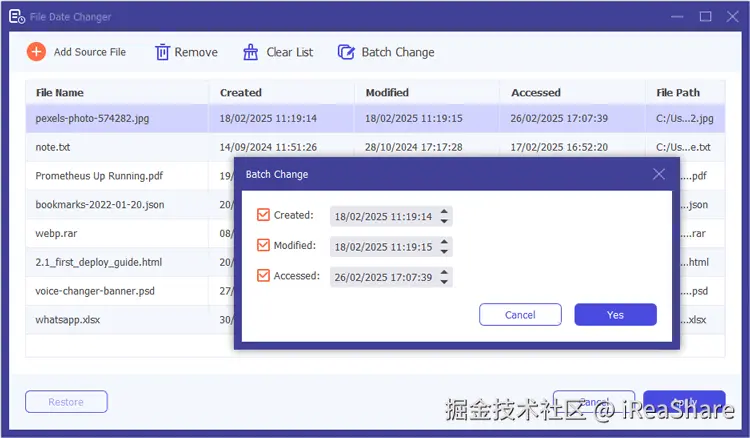Increase the Created date with up arrow
750x438 pixels.
pyautogui.click(x=444, y=211)
